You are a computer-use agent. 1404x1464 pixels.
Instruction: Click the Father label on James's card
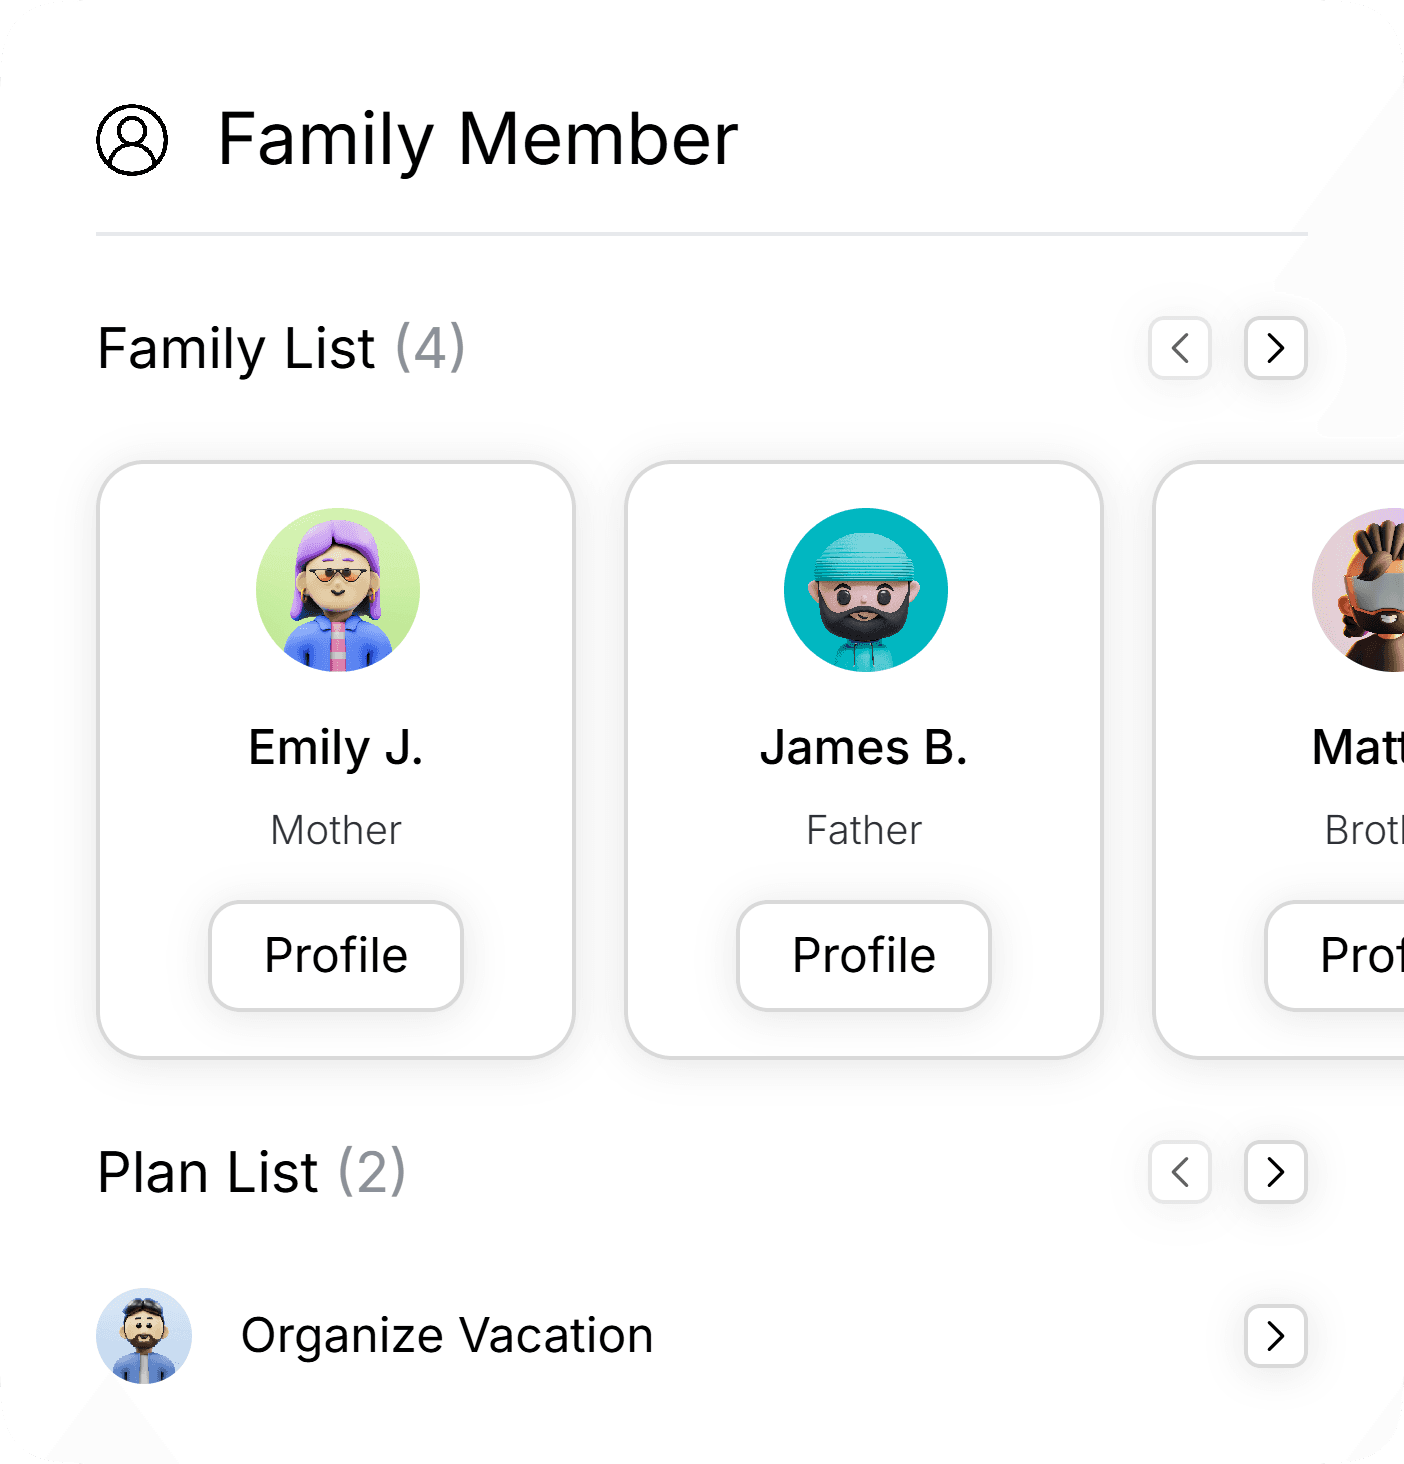click(x=864, y=830)
